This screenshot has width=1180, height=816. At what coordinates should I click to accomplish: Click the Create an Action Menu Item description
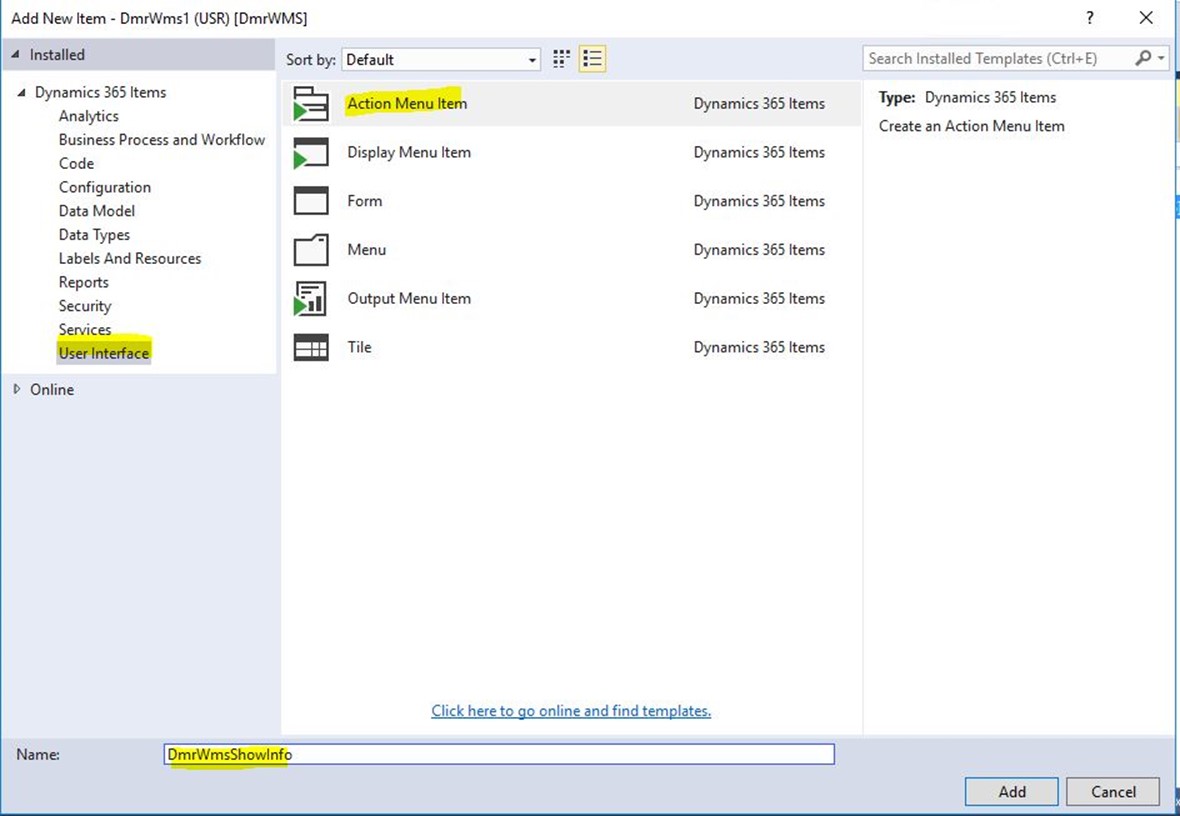(972, 126)
